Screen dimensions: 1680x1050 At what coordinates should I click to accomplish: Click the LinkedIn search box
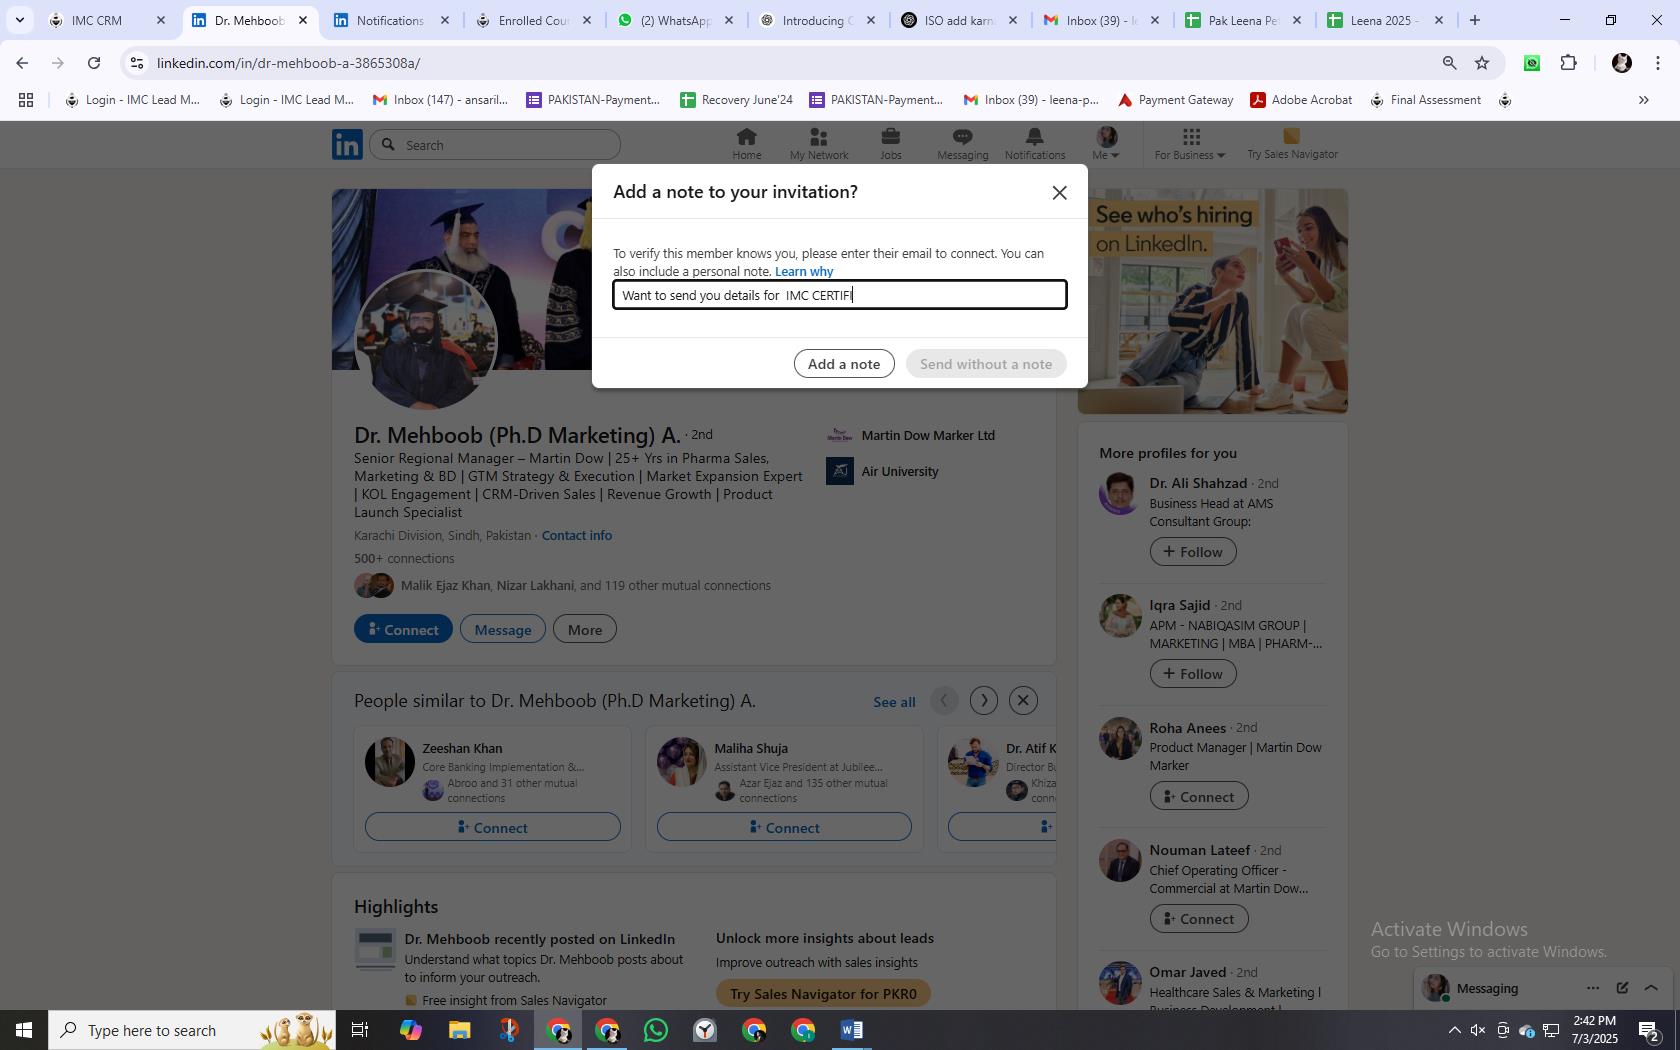click(x=495, y=145)
